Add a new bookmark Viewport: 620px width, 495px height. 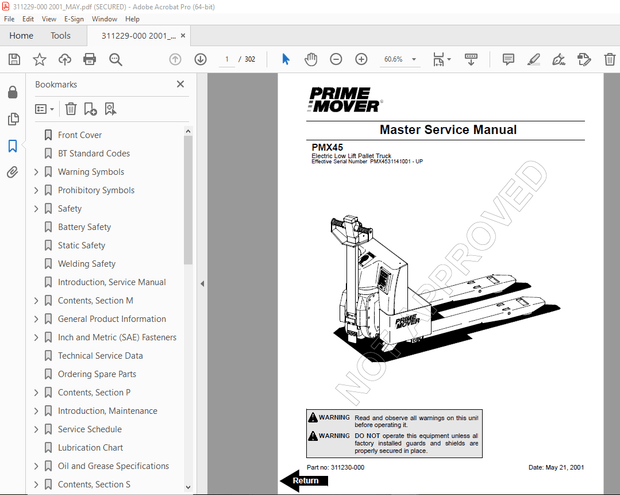[x=90, y=109]
